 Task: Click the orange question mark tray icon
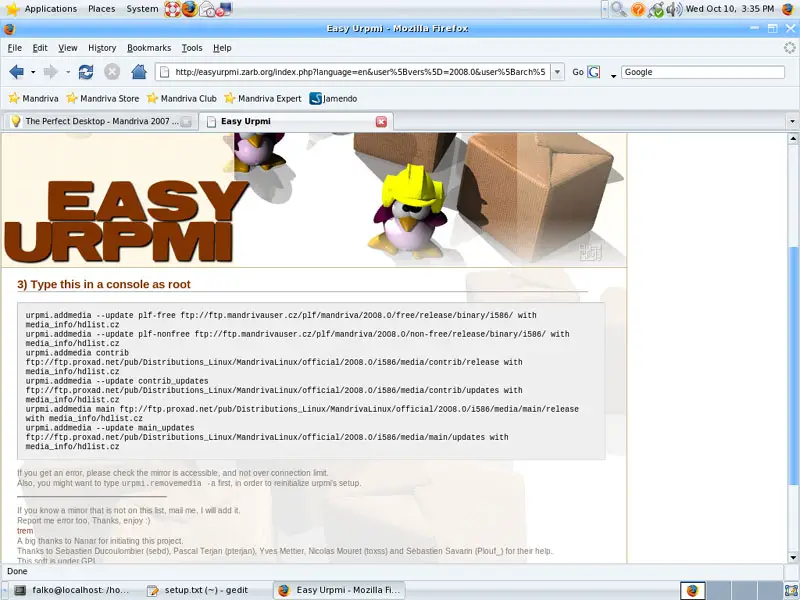[638, 9]
